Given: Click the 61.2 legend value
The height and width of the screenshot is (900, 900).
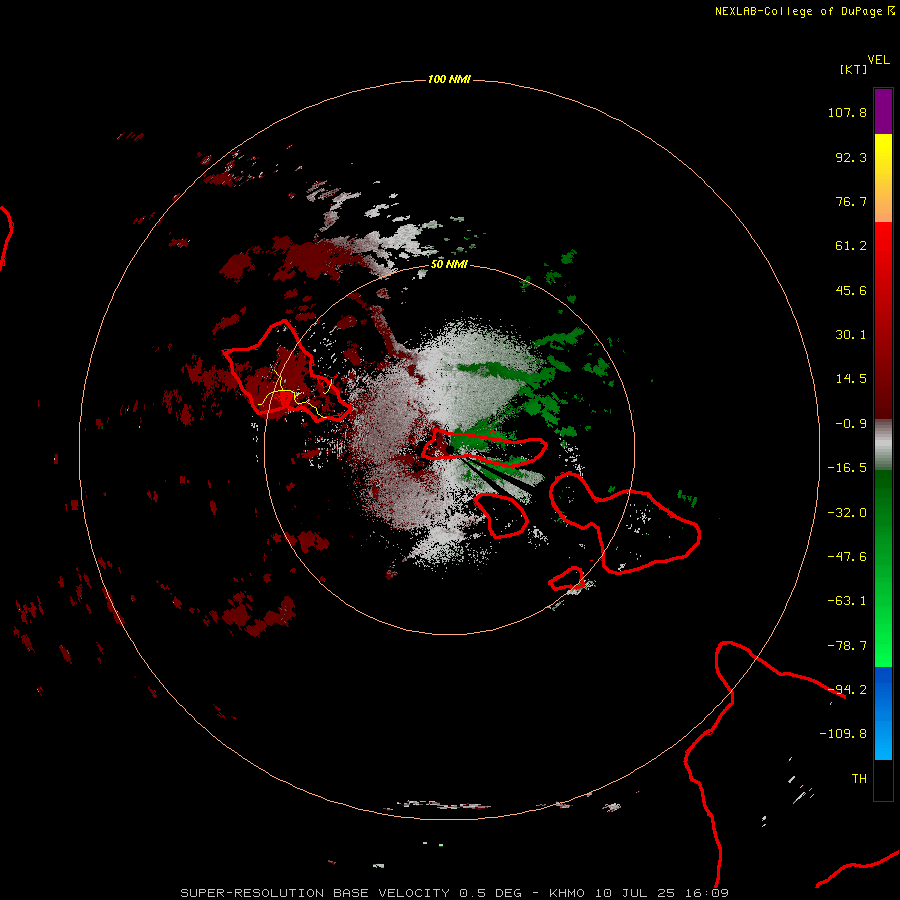Looking at the screenshot, I should [x=851, y=246].
